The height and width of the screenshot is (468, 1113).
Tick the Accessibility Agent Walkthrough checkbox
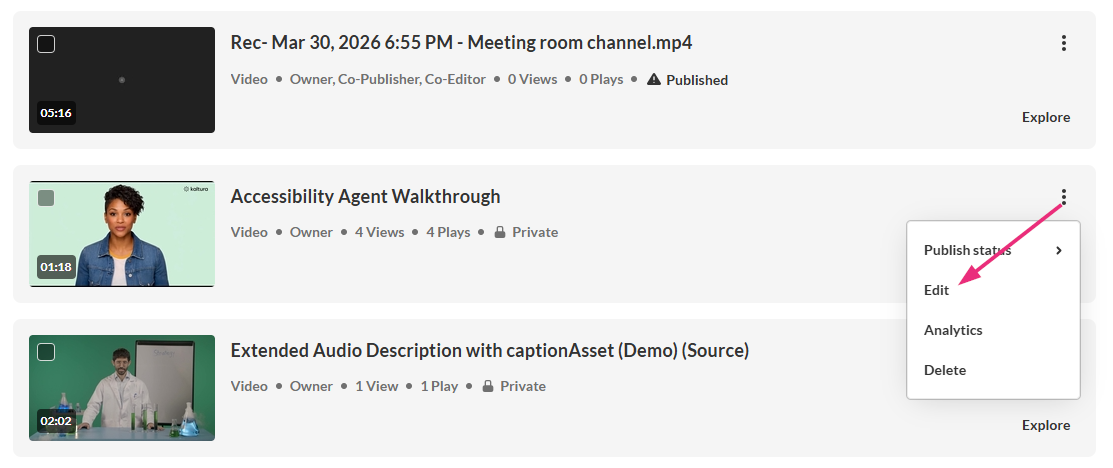(46, 198)
